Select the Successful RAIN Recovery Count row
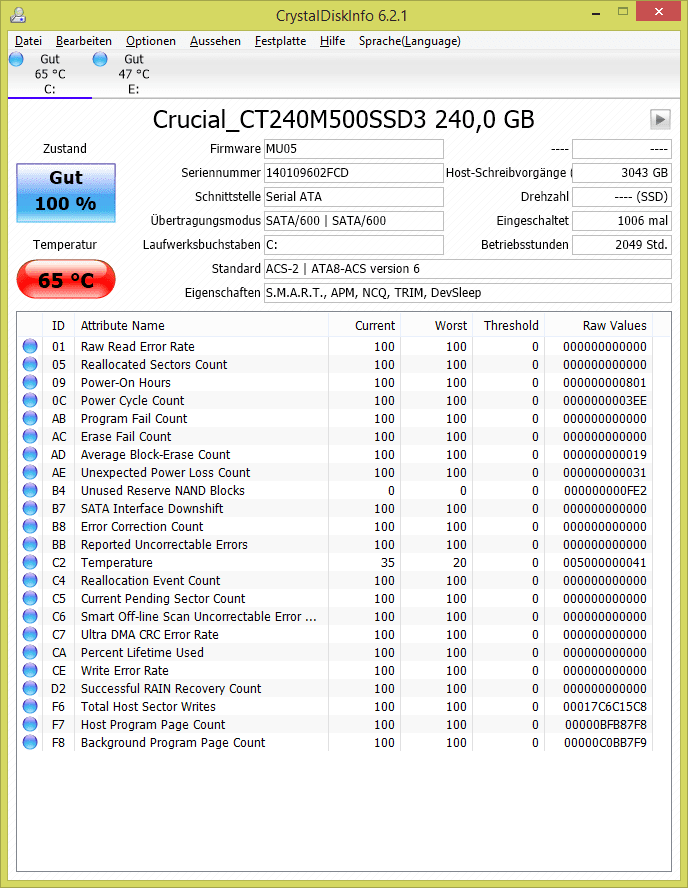Screen dimensions: 688x888 337,689
